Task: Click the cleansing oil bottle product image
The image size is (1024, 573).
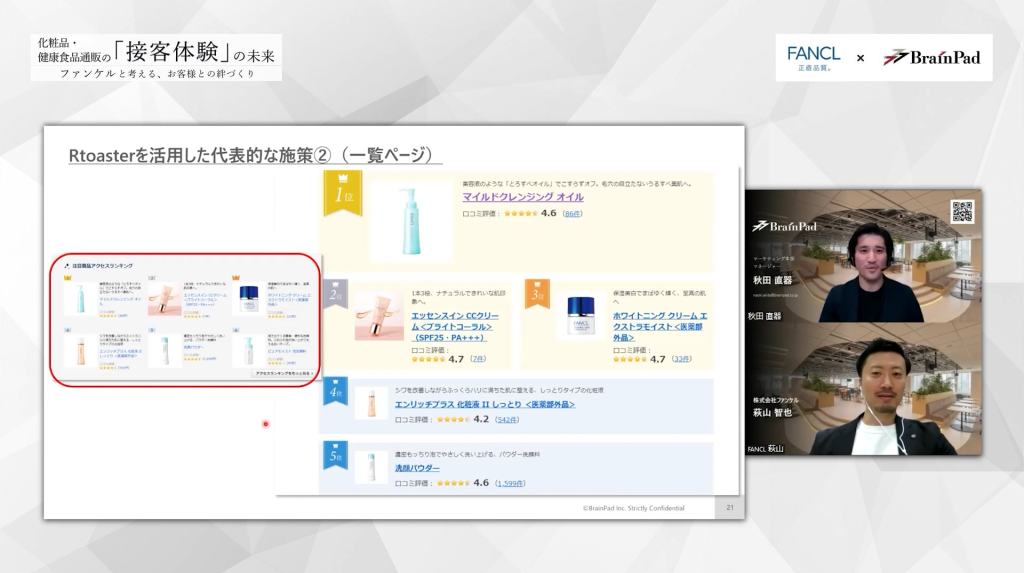Action: pyautogui.click(x=410, y=220)
